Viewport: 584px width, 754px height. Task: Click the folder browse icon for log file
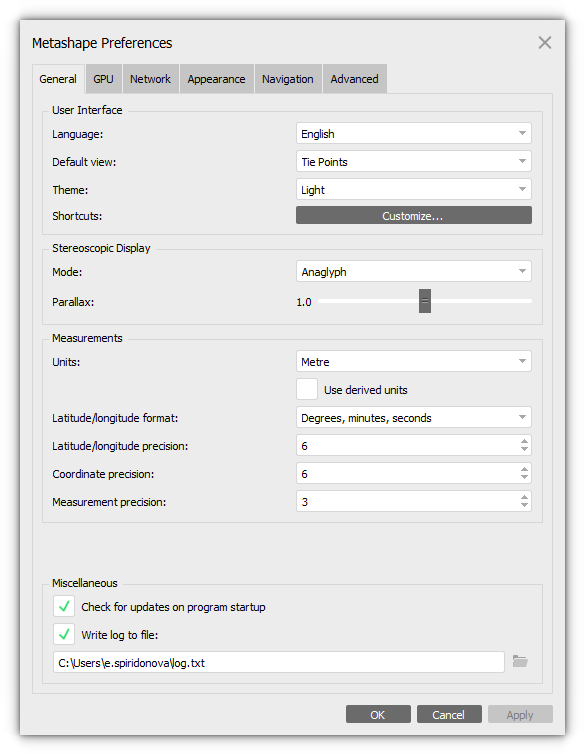point(520,661)
